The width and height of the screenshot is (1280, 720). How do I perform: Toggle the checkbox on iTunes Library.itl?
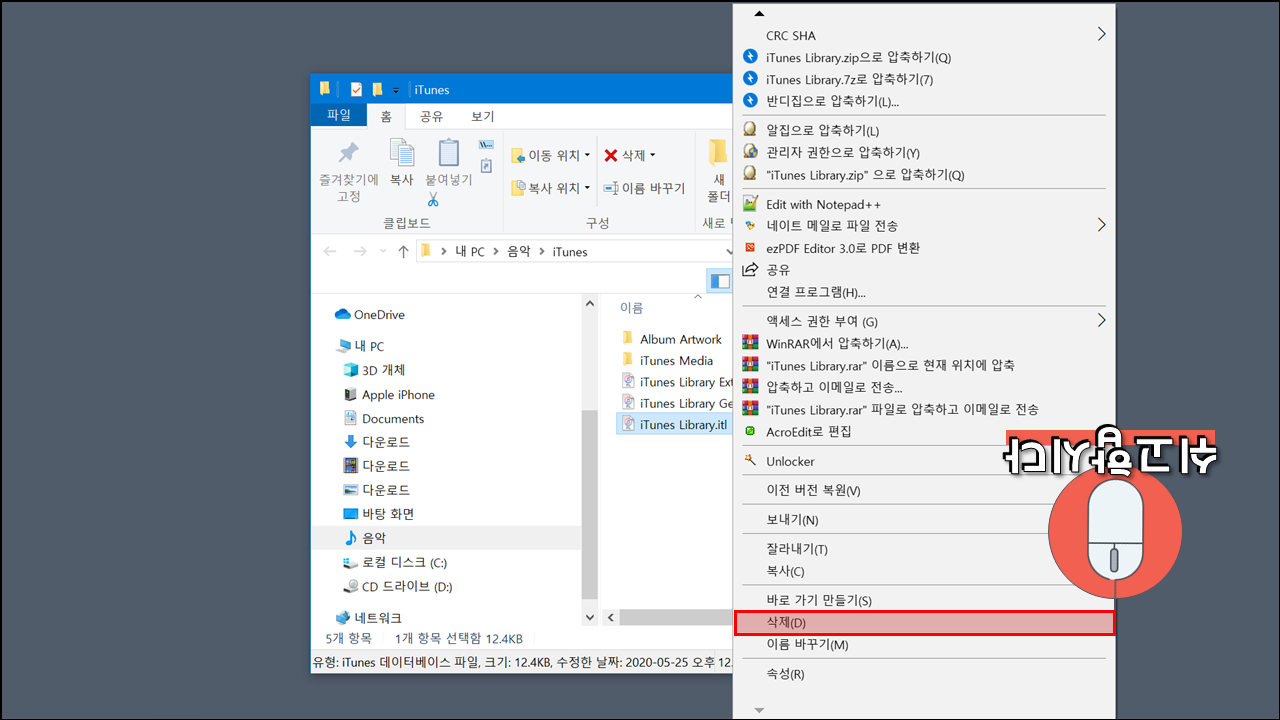pos(623,423)
